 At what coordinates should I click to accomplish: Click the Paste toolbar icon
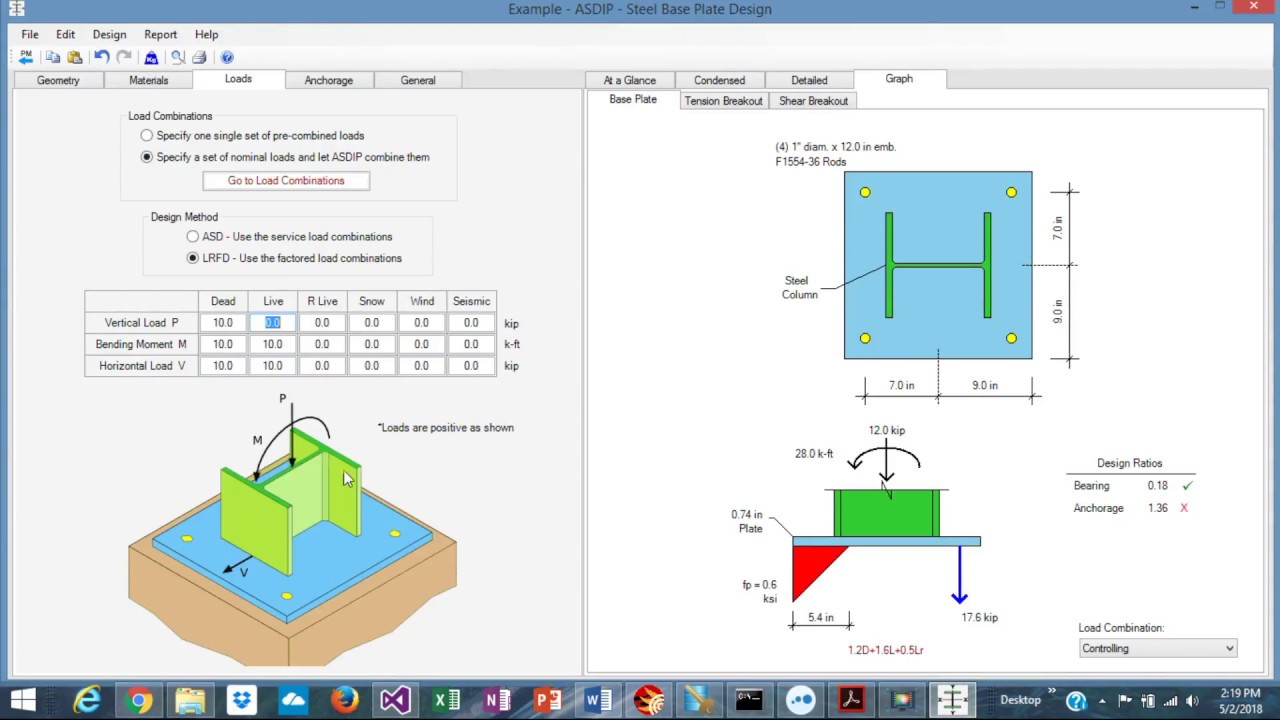(x=75, y=57)
